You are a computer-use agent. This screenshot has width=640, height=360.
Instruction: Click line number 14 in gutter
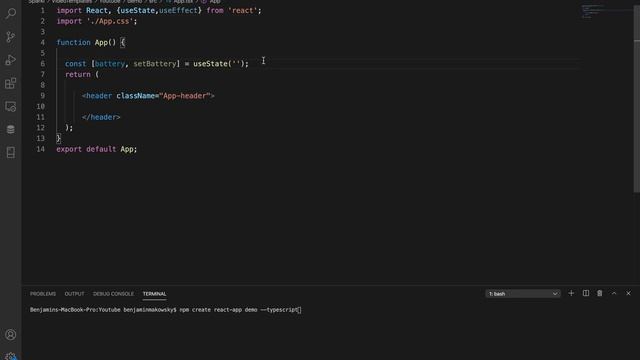40,149
